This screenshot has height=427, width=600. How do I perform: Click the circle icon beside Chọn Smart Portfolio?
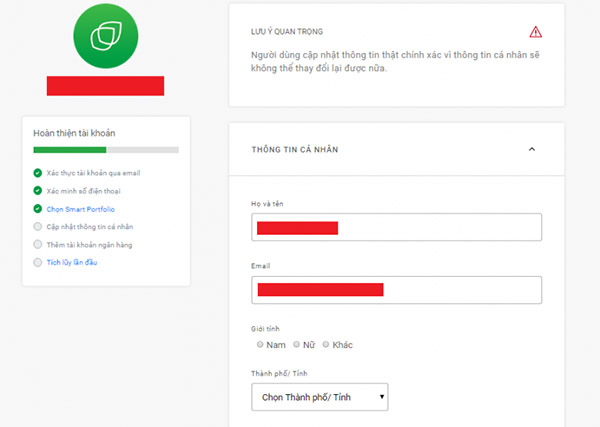[37, 208]
